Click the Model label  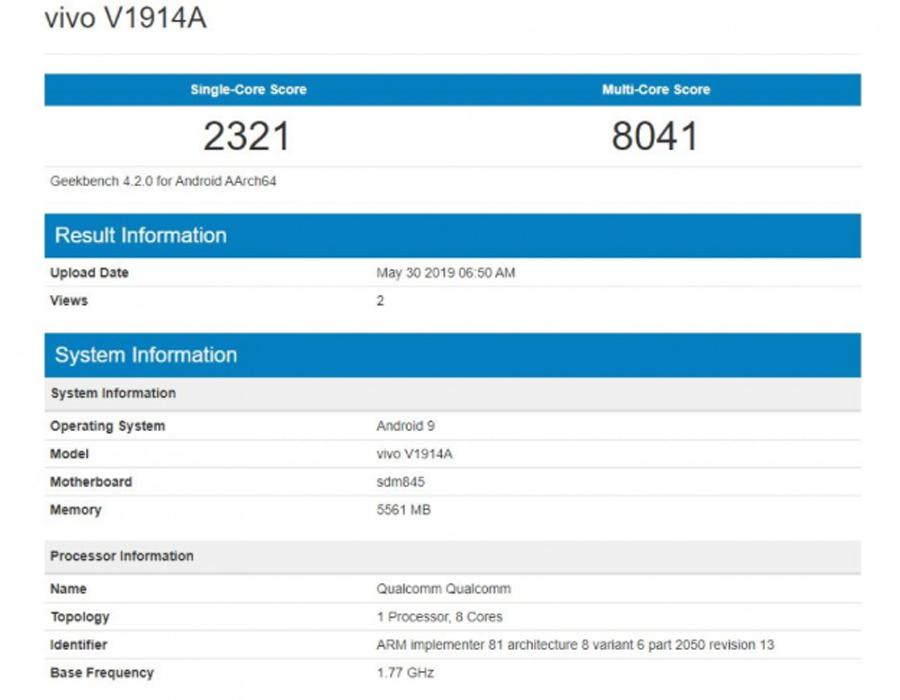pos(69,454)
